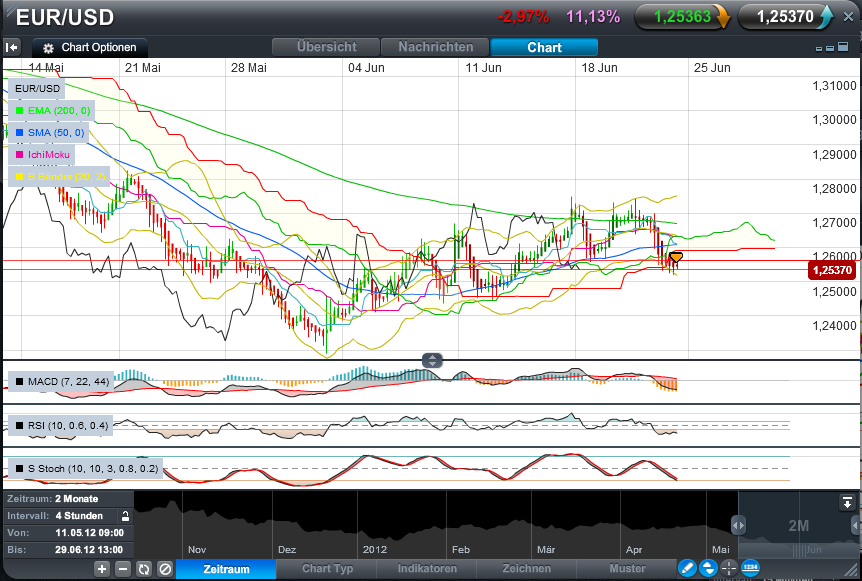Select the Zeitraum bottom tab
The width and height of the screenshot is (862, 581).
point(226,569)
